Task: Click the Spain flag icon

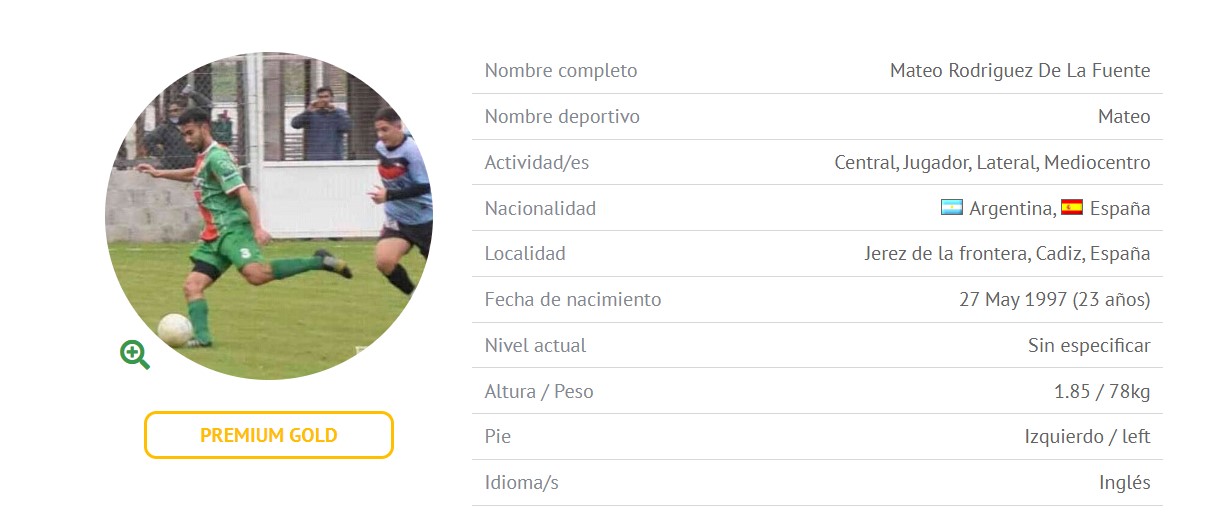Action: (x=1072, y=208)
